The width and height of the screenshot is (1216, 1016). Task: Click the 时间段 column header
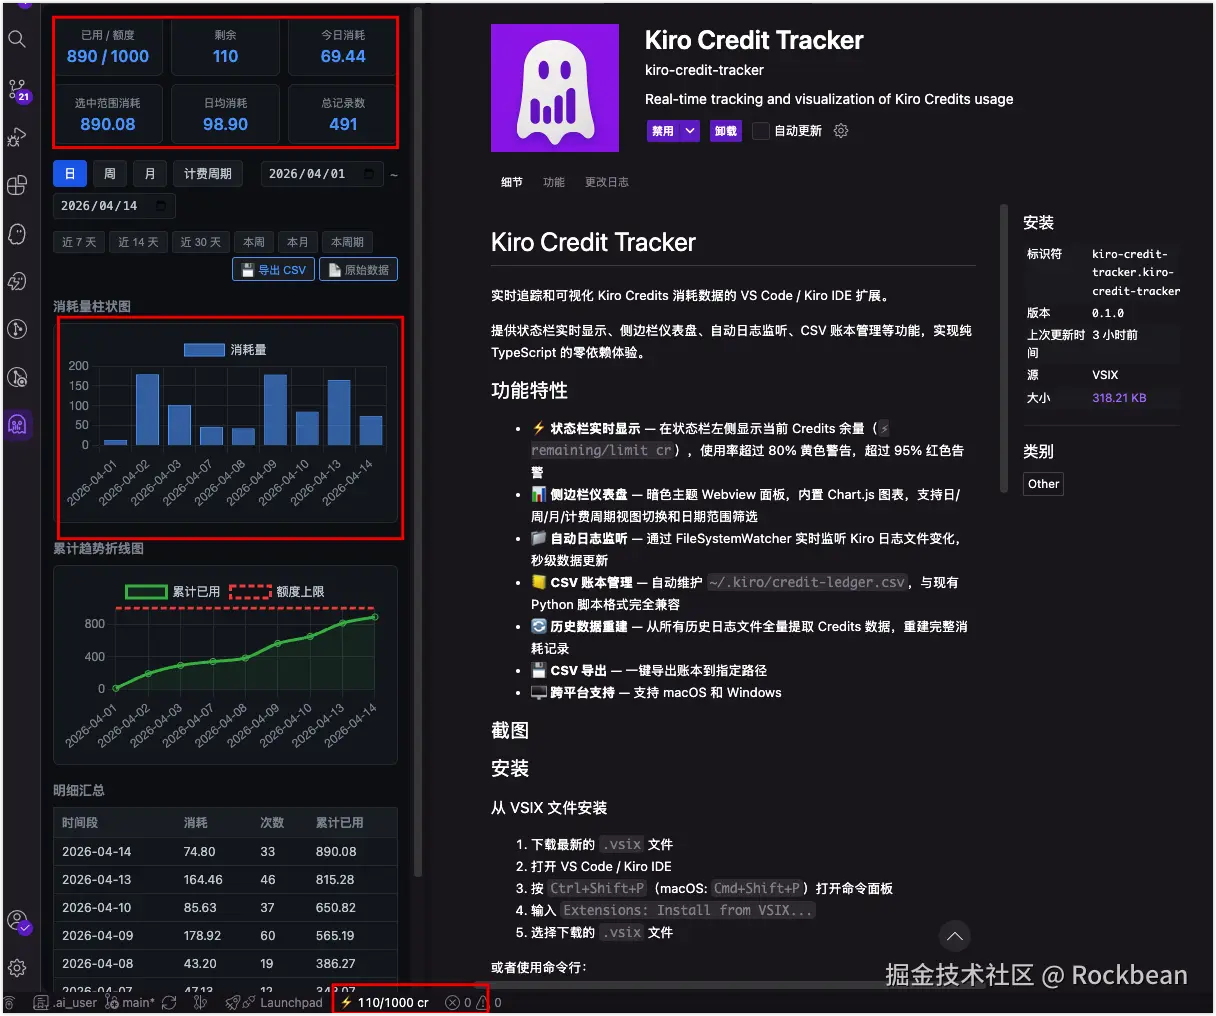(x=80, y=823)
